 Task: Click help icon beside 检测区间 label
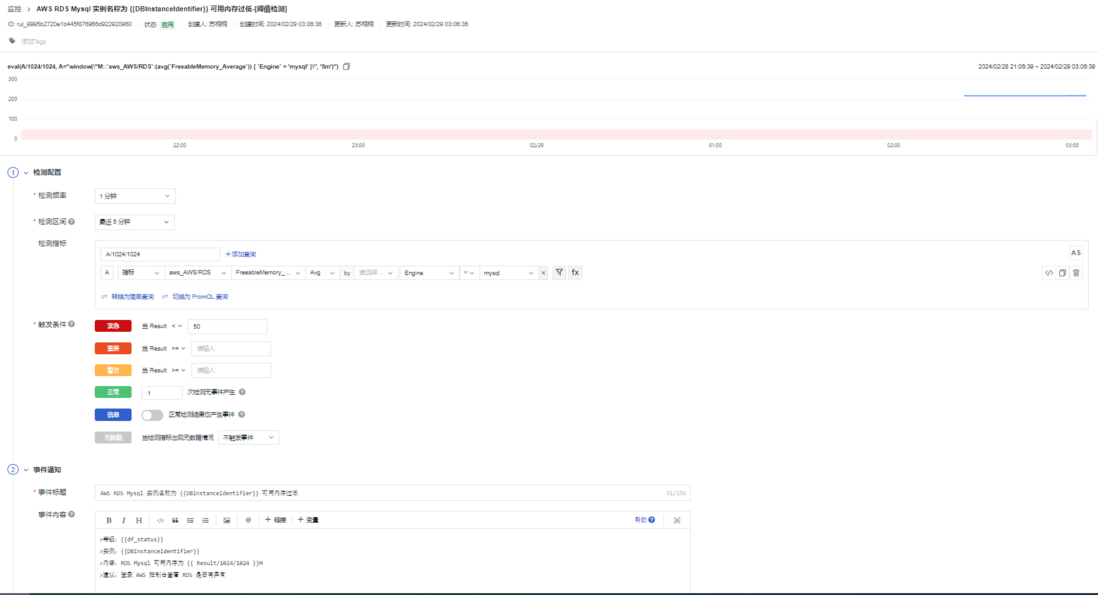coord(71,222)
